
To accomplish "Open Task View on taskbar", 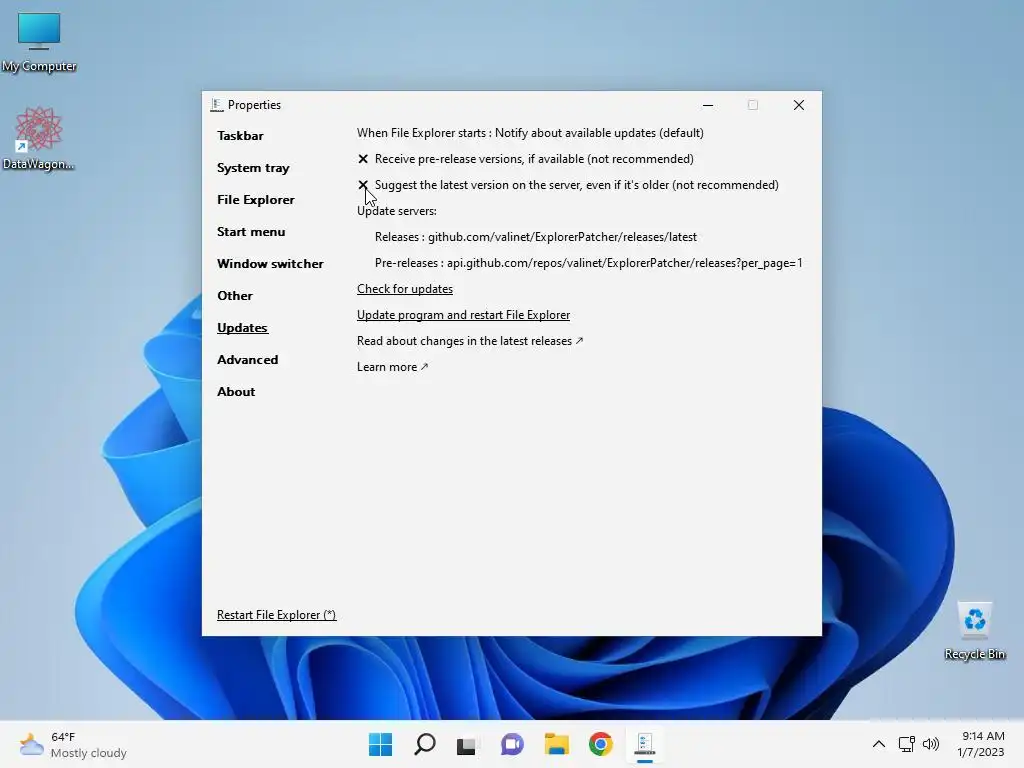I will pyautogui.click(x=466, y=744).
